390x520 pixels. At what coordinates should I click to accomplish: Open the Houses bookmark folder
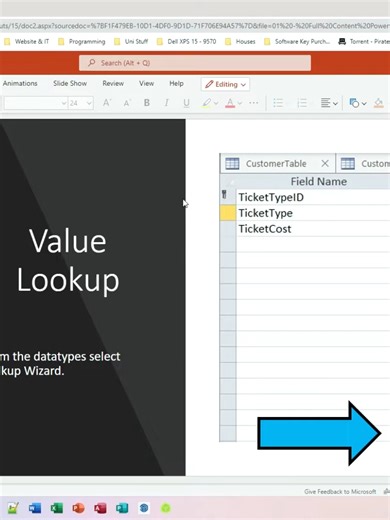[240, 42]
